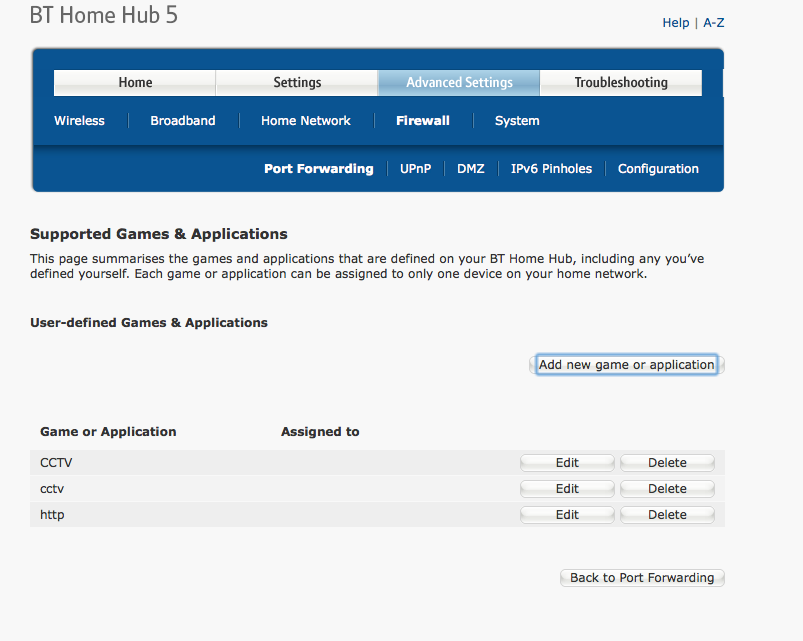803x641 pixels.
Task: Navigate to Broadband settings
Action: (x=182, y=120)
